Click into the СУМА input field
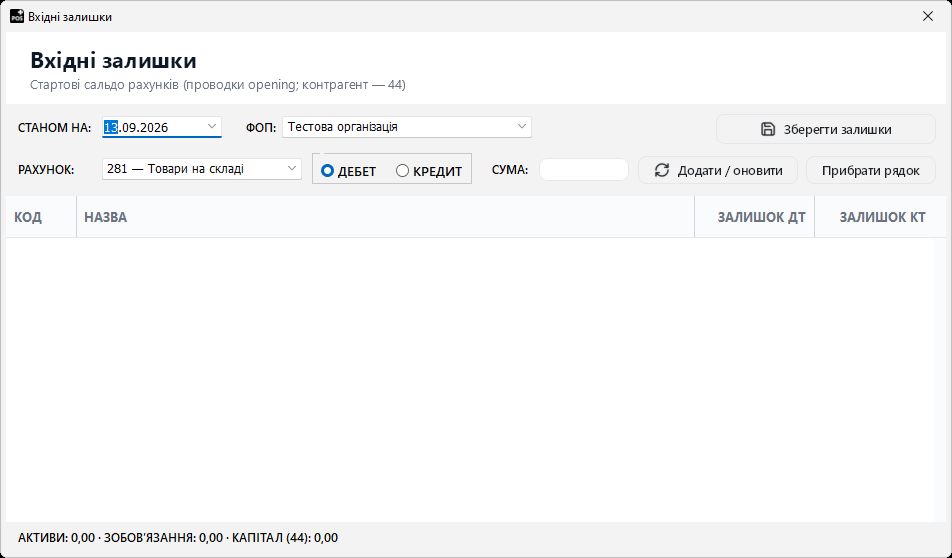The image size is (952, 558). (583, 169)
